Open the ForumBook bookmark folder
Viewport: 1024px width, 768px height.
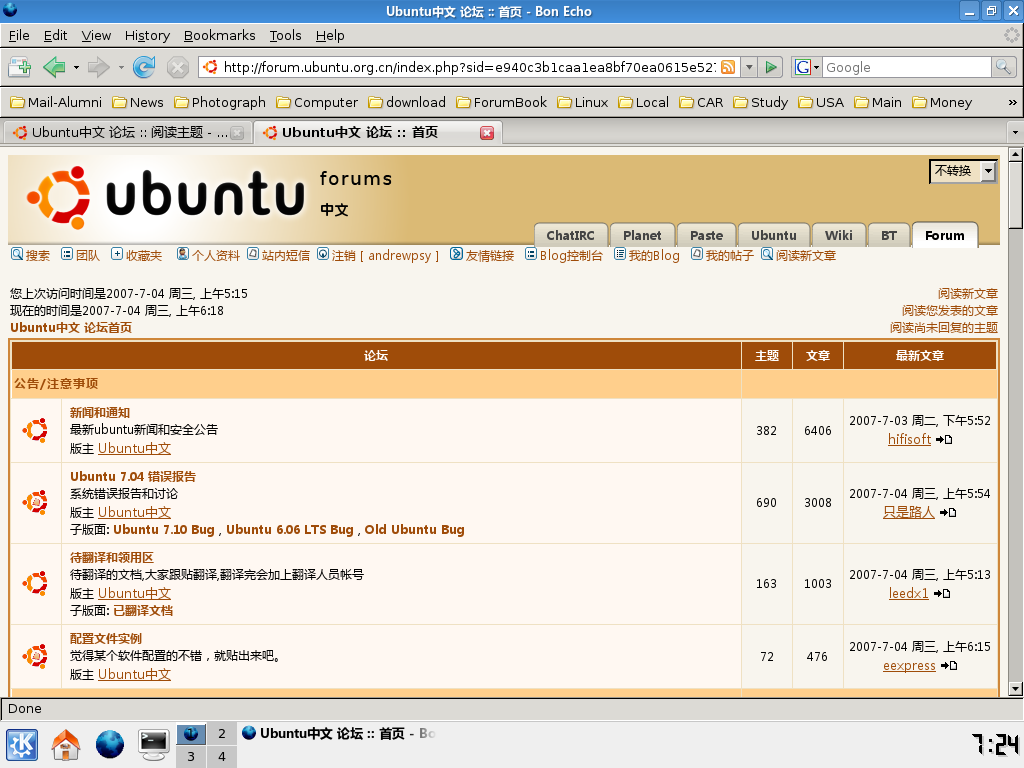(x=502, y=103)
